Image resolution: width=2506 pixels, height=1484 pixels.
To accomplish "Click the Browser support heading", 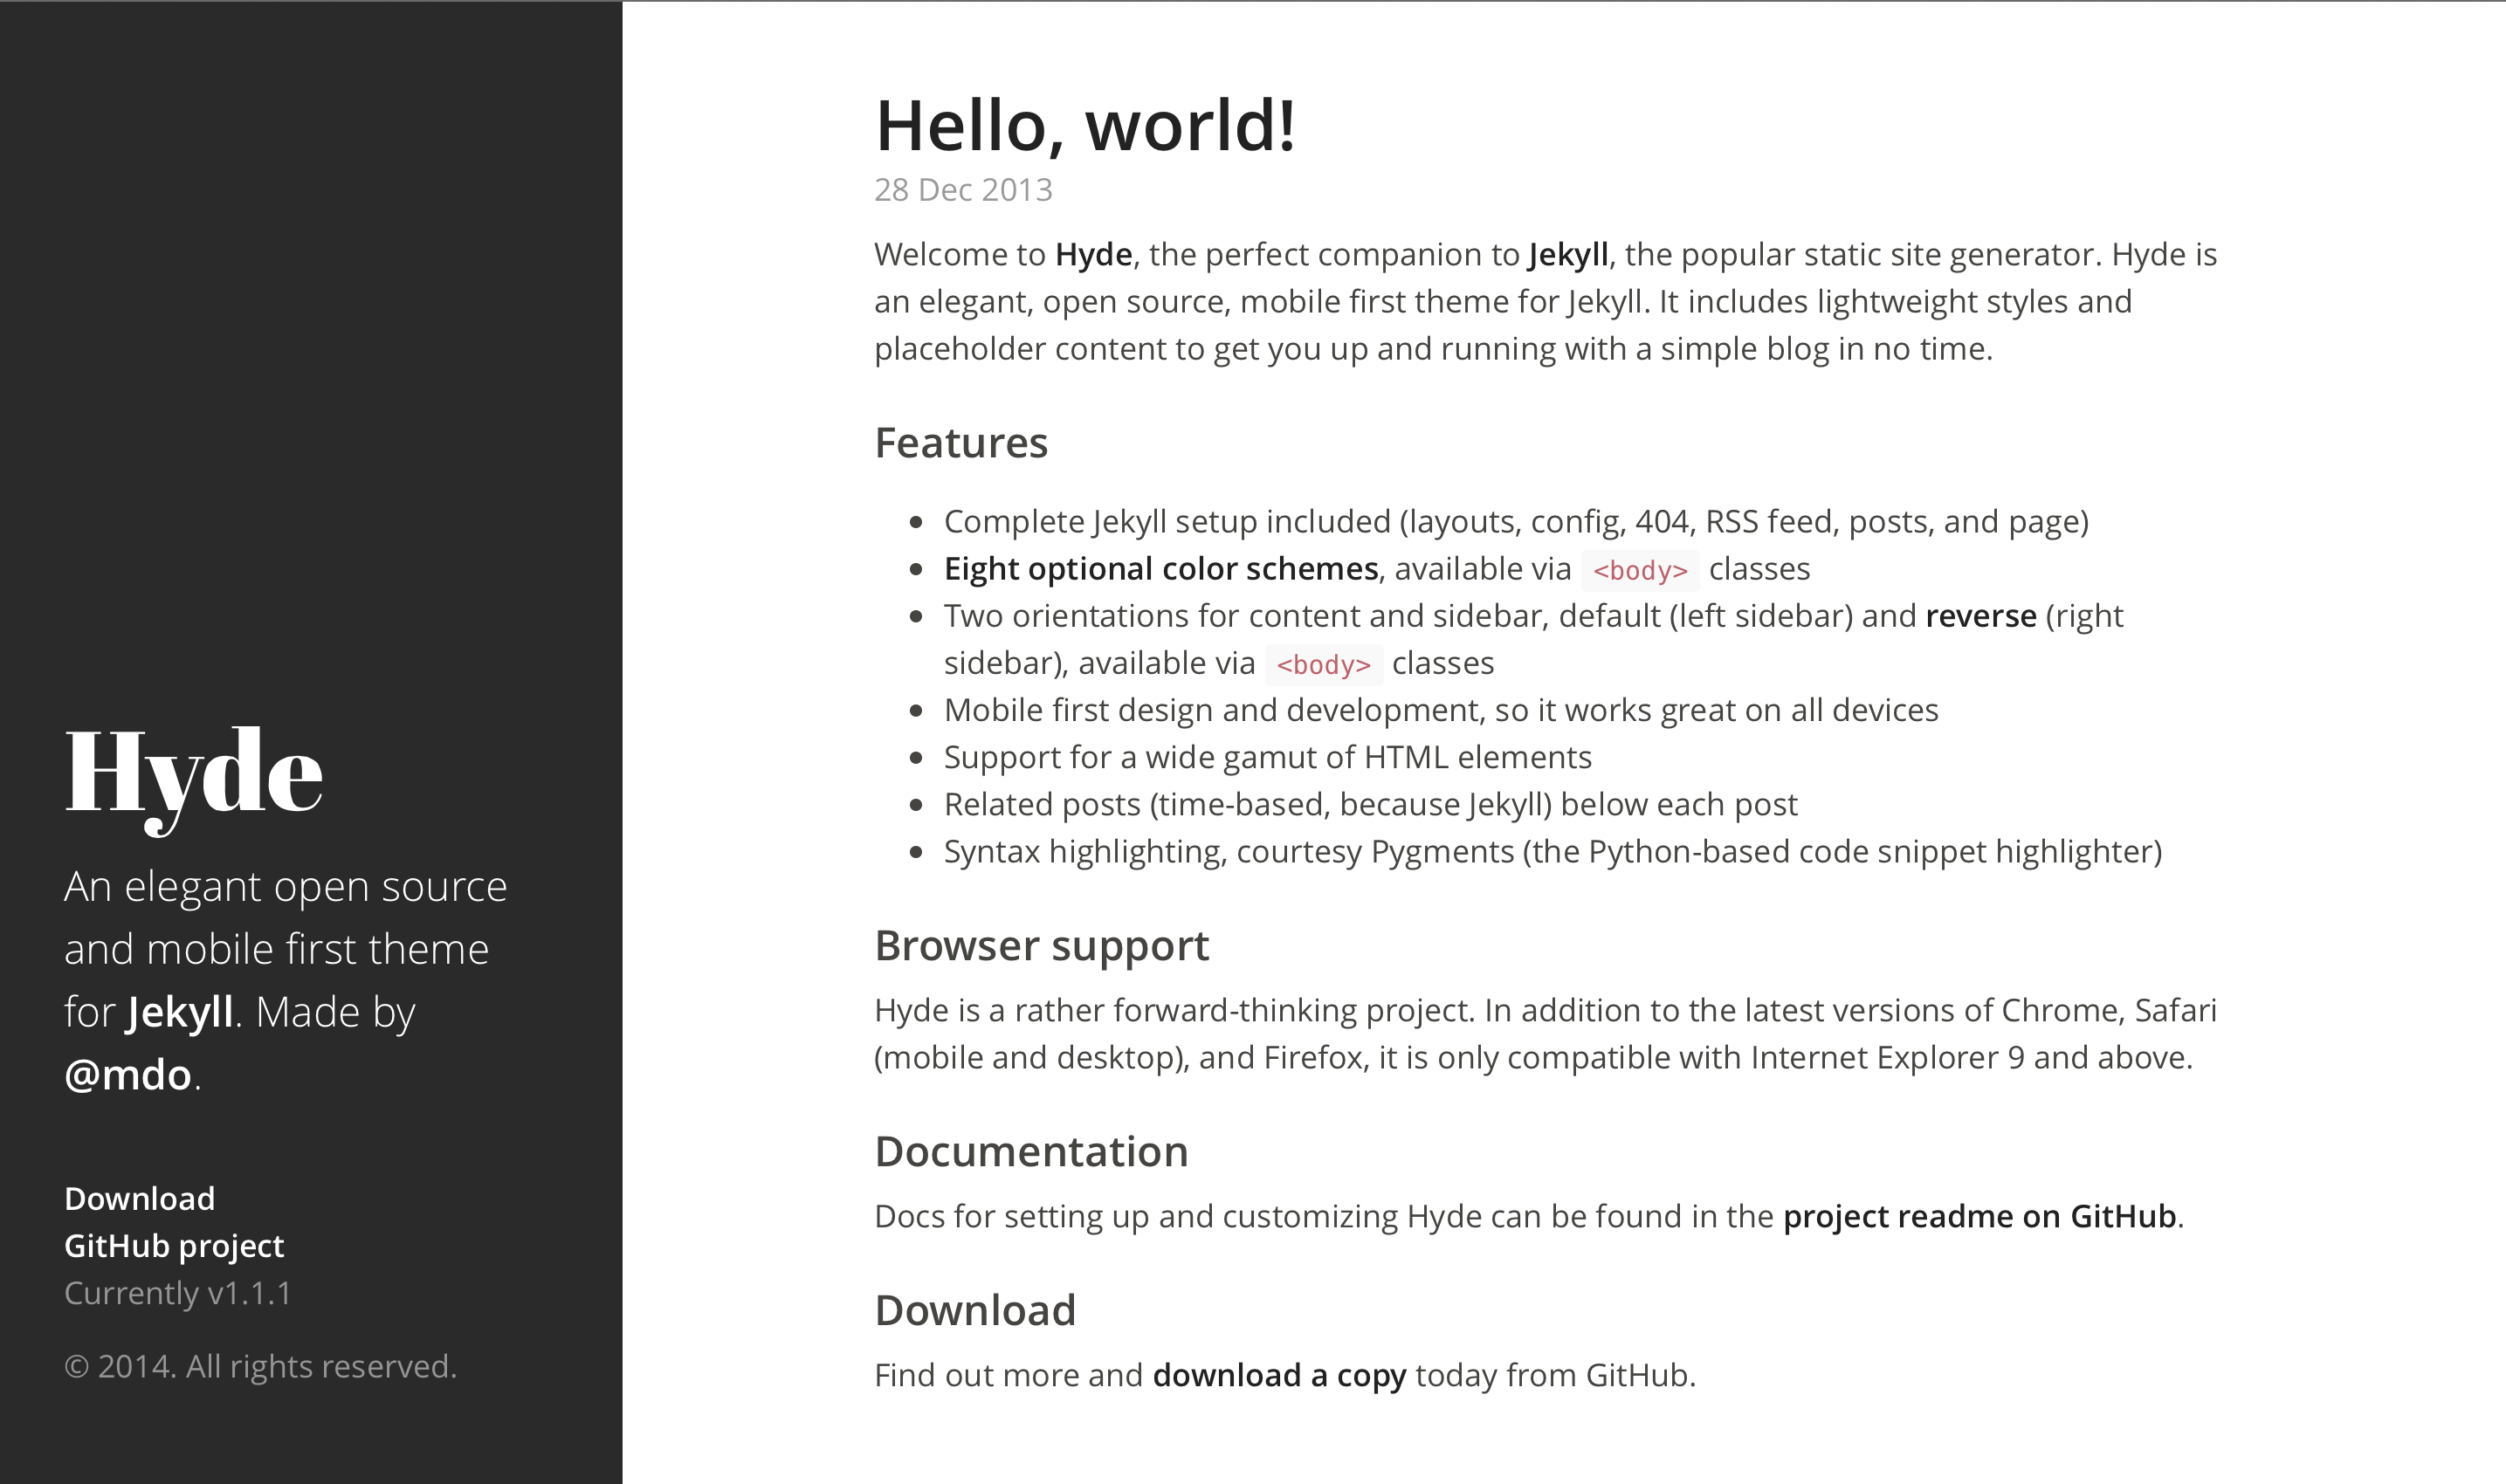I will [x=1042, y=946].
